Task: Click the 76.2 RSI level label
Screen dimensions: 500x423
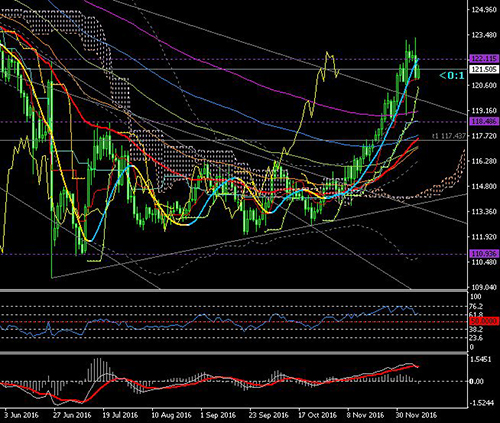Action: point(476,306)
